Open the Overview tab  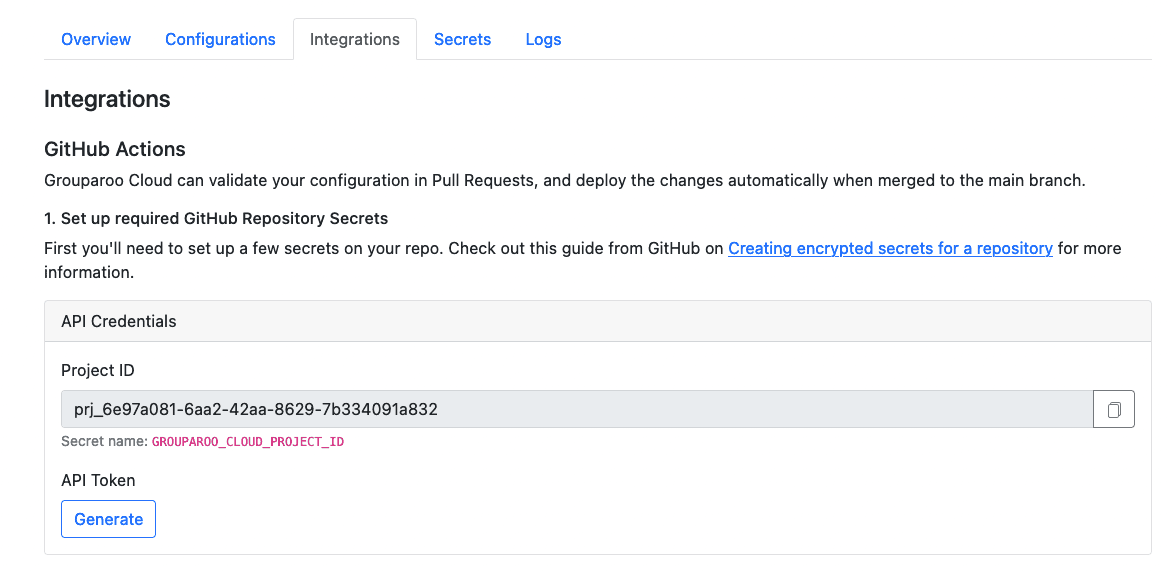point(96,39)
